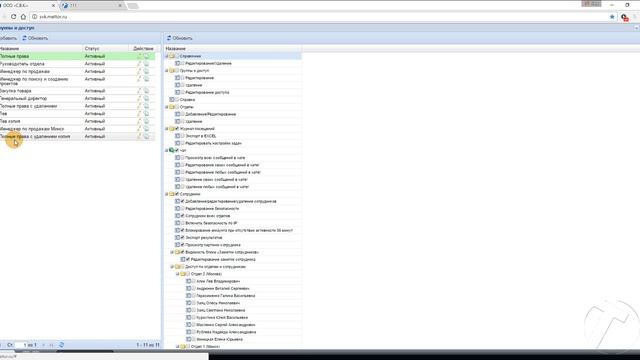Select Менеджер по поиску и созданию проектов row
Screen dimensions: 640x360
(x=78, y=81)
